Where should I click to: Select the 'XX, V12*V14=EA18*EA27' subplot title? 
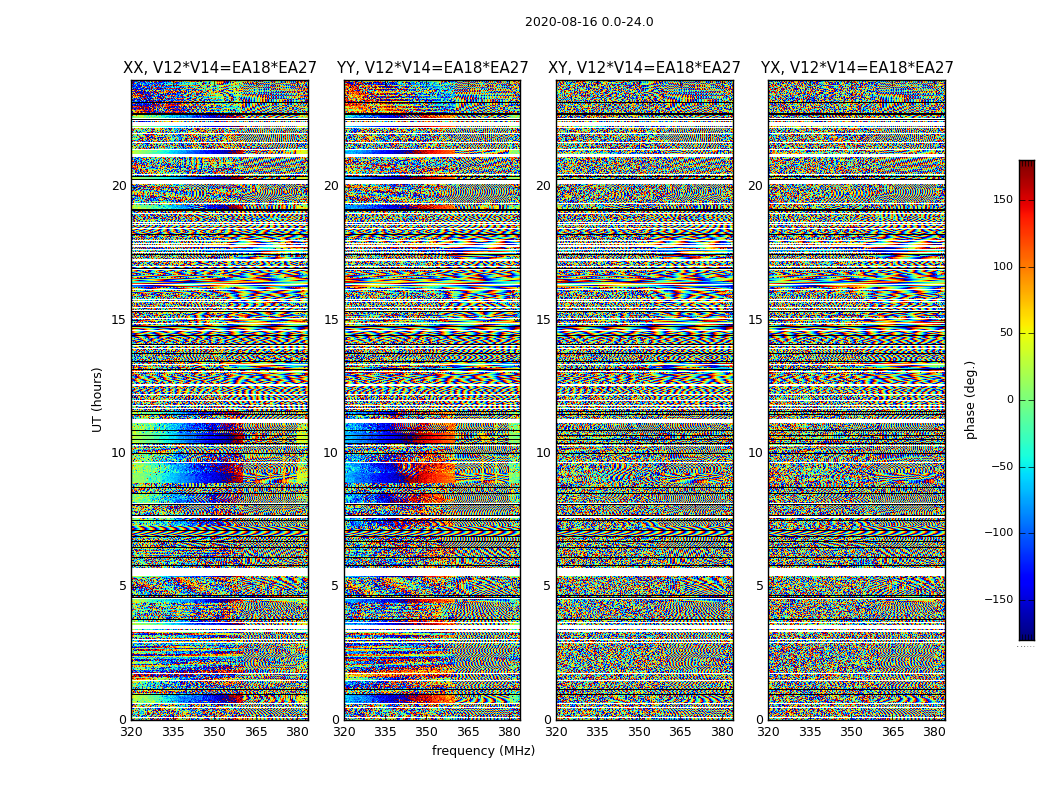pyautogui.click(x=220, y=68)
